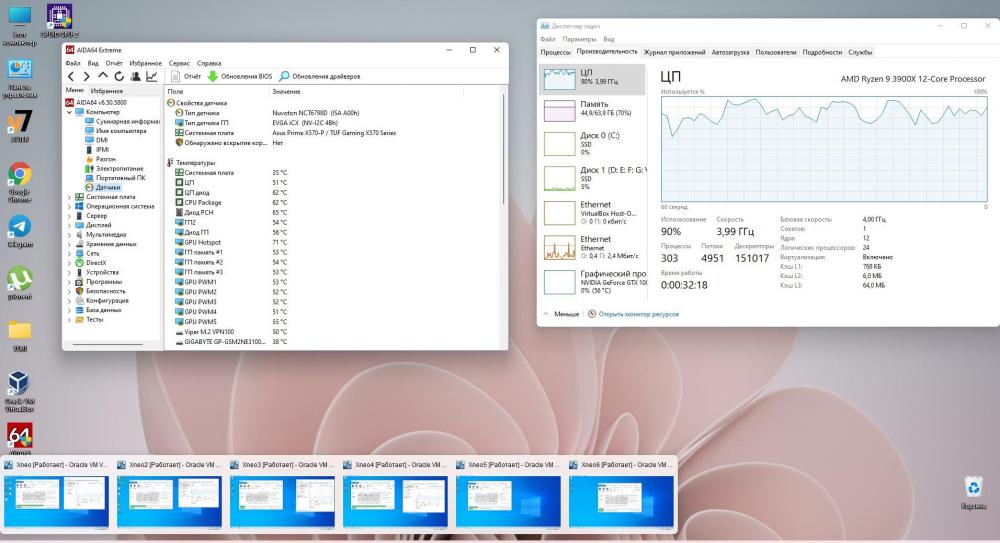Select ЦП CPU graph in Task Manager sidebar
Image resolution: width=1000 pixels, height=543 pixels.
pyautogui.click(x=592, y=78)
